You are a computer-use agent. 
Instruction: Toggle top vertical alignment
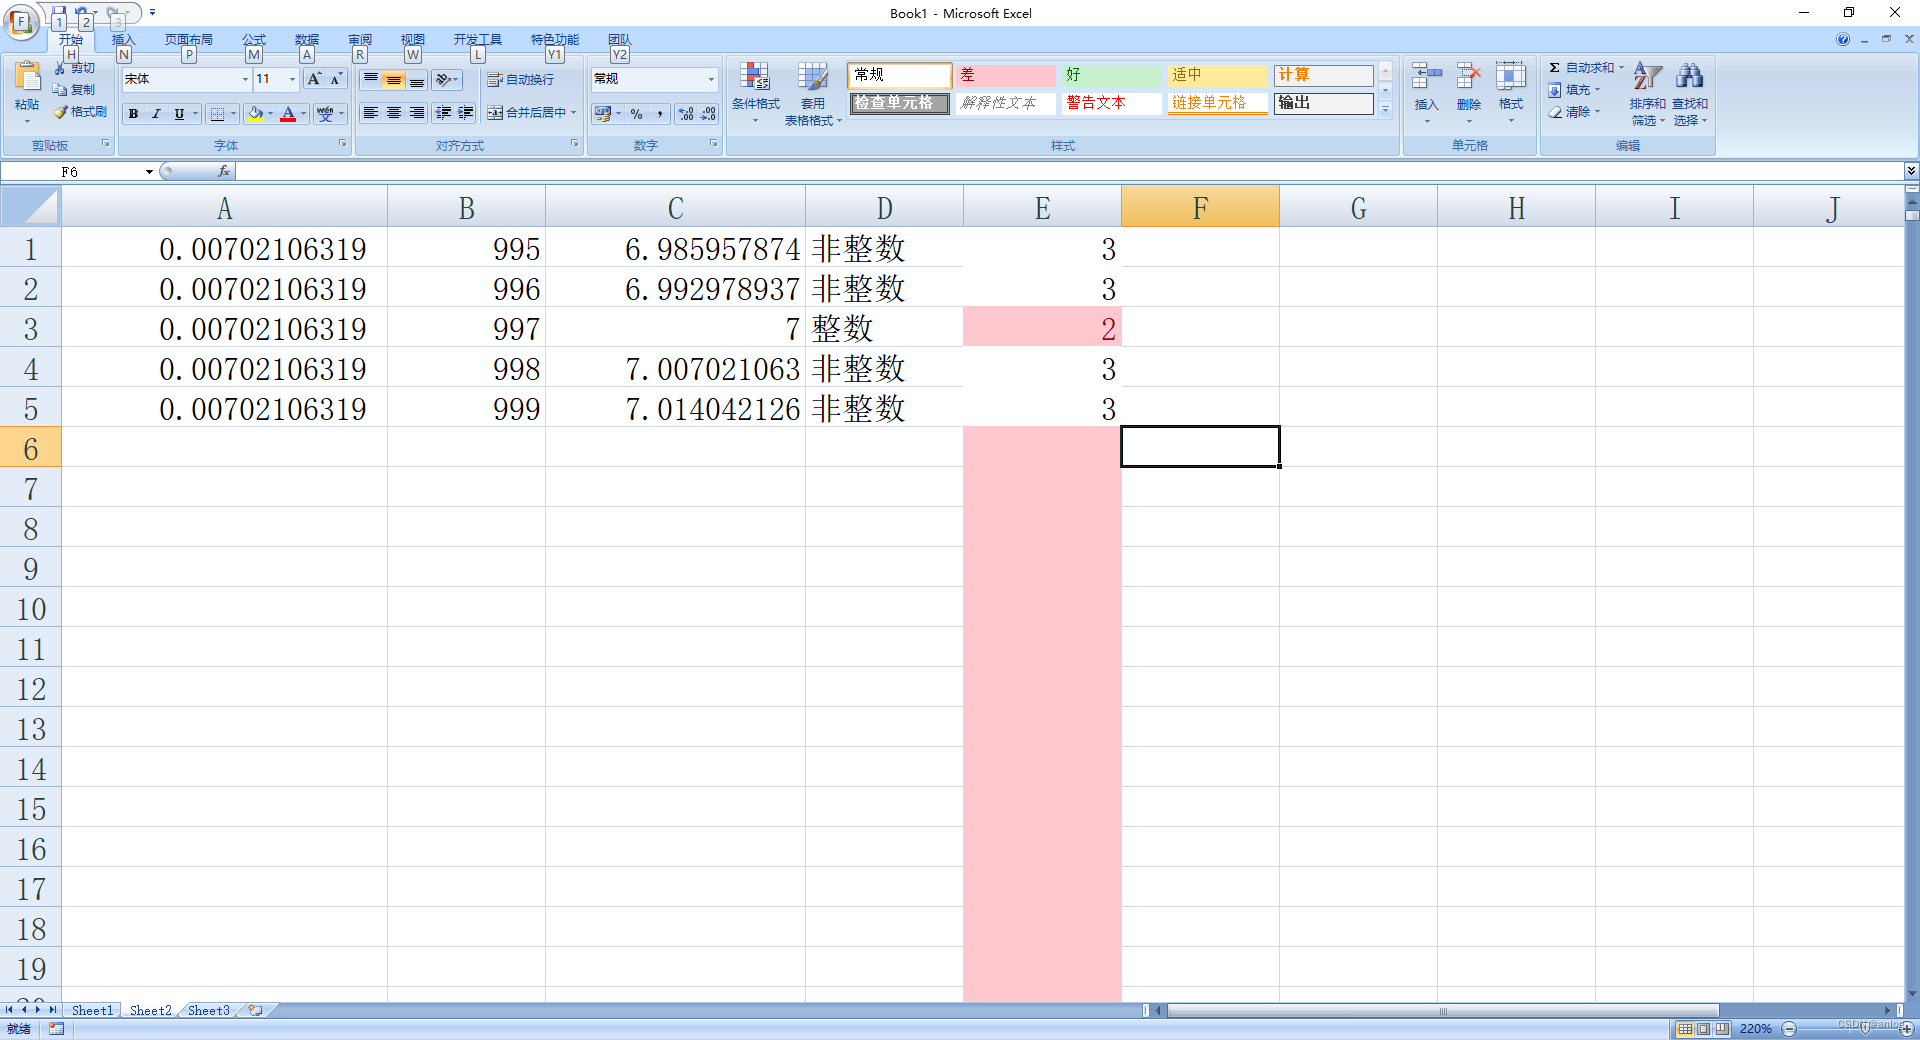point(371,79)
